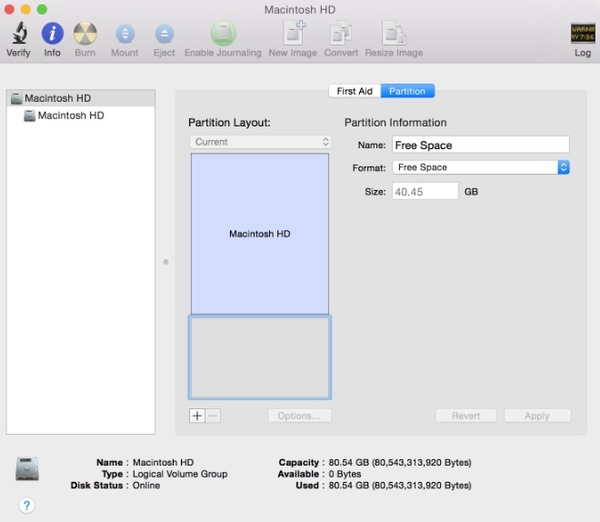Click the Options... button

point(300,416)
